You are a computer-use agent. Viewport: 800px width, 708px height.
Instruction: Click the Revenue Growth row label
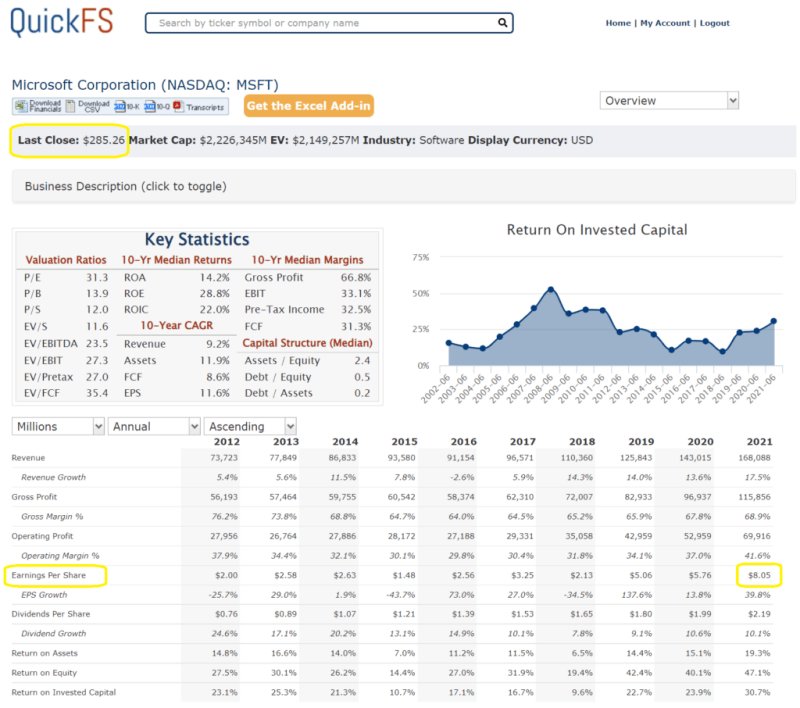coord(54,477)
